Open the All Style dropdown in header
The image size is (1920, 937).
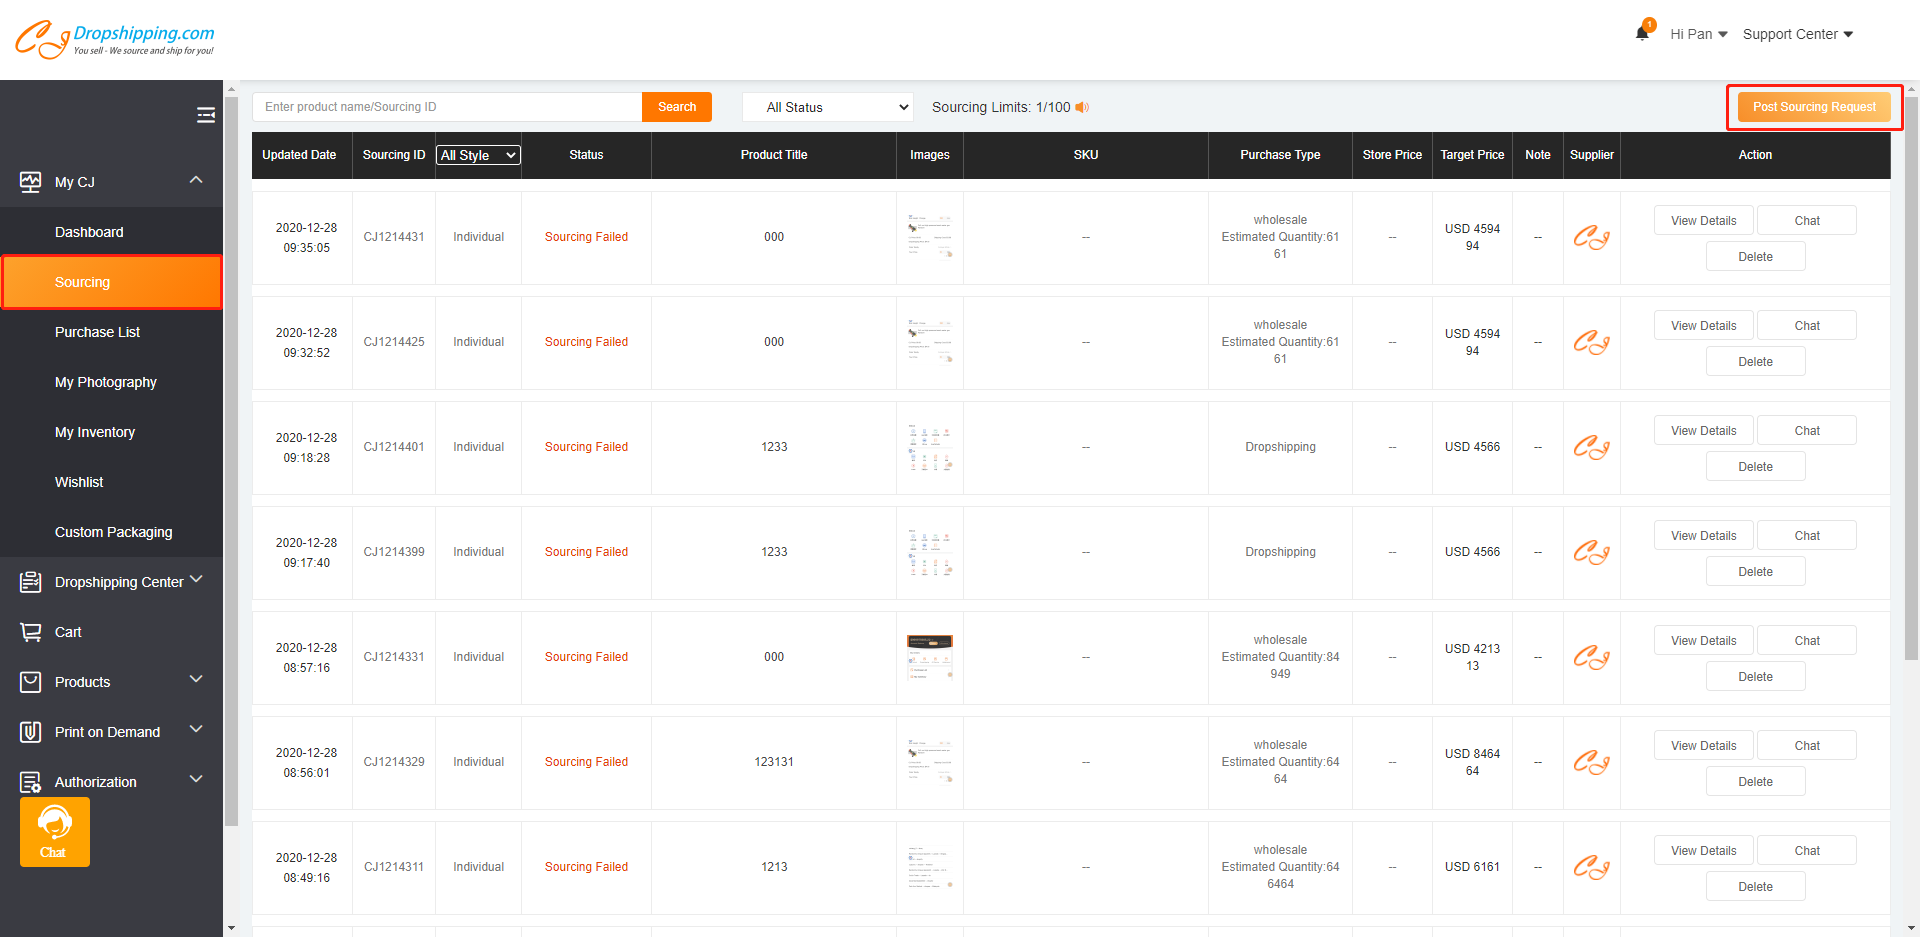[479, 155]
